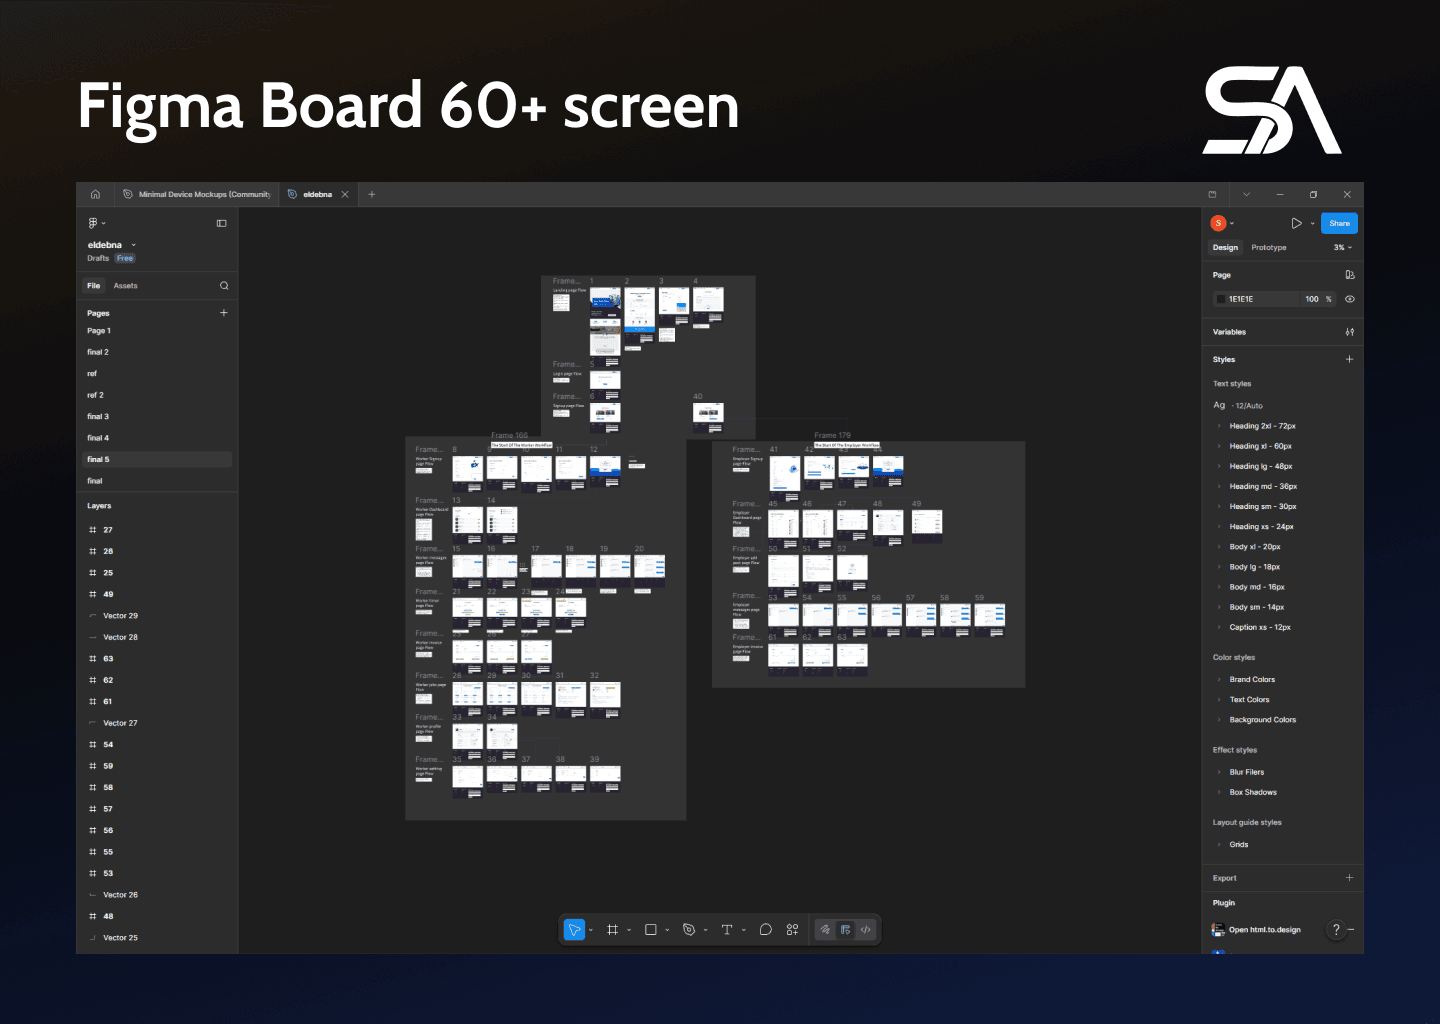
Task: Expand the Background Colors style group
Action: (x=1220, y=720)
